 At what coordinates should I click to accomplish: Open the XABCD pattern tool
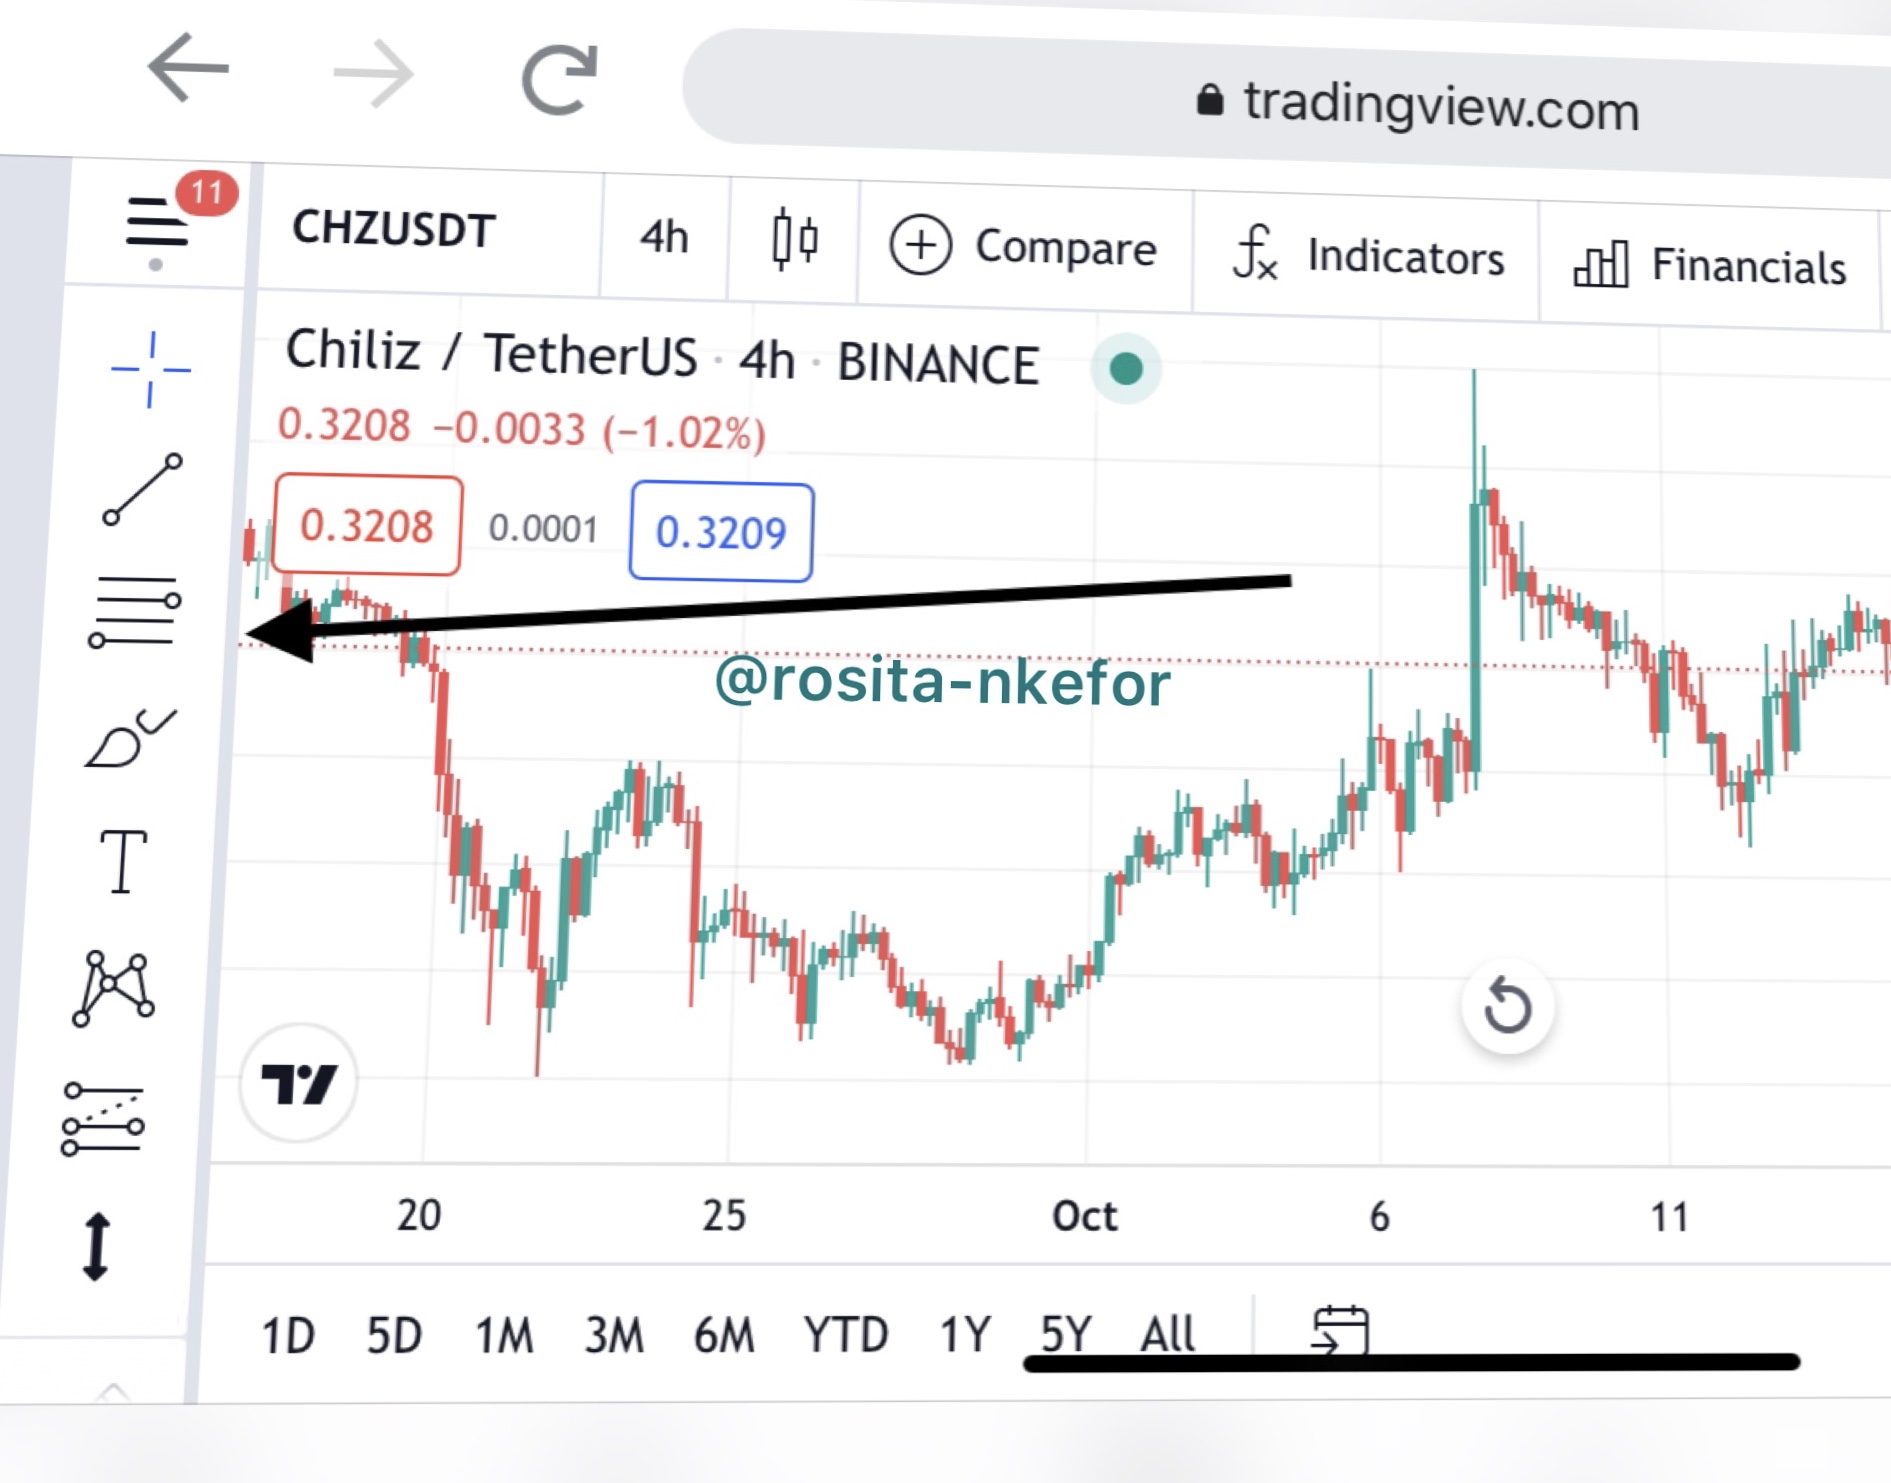(114, 988)
